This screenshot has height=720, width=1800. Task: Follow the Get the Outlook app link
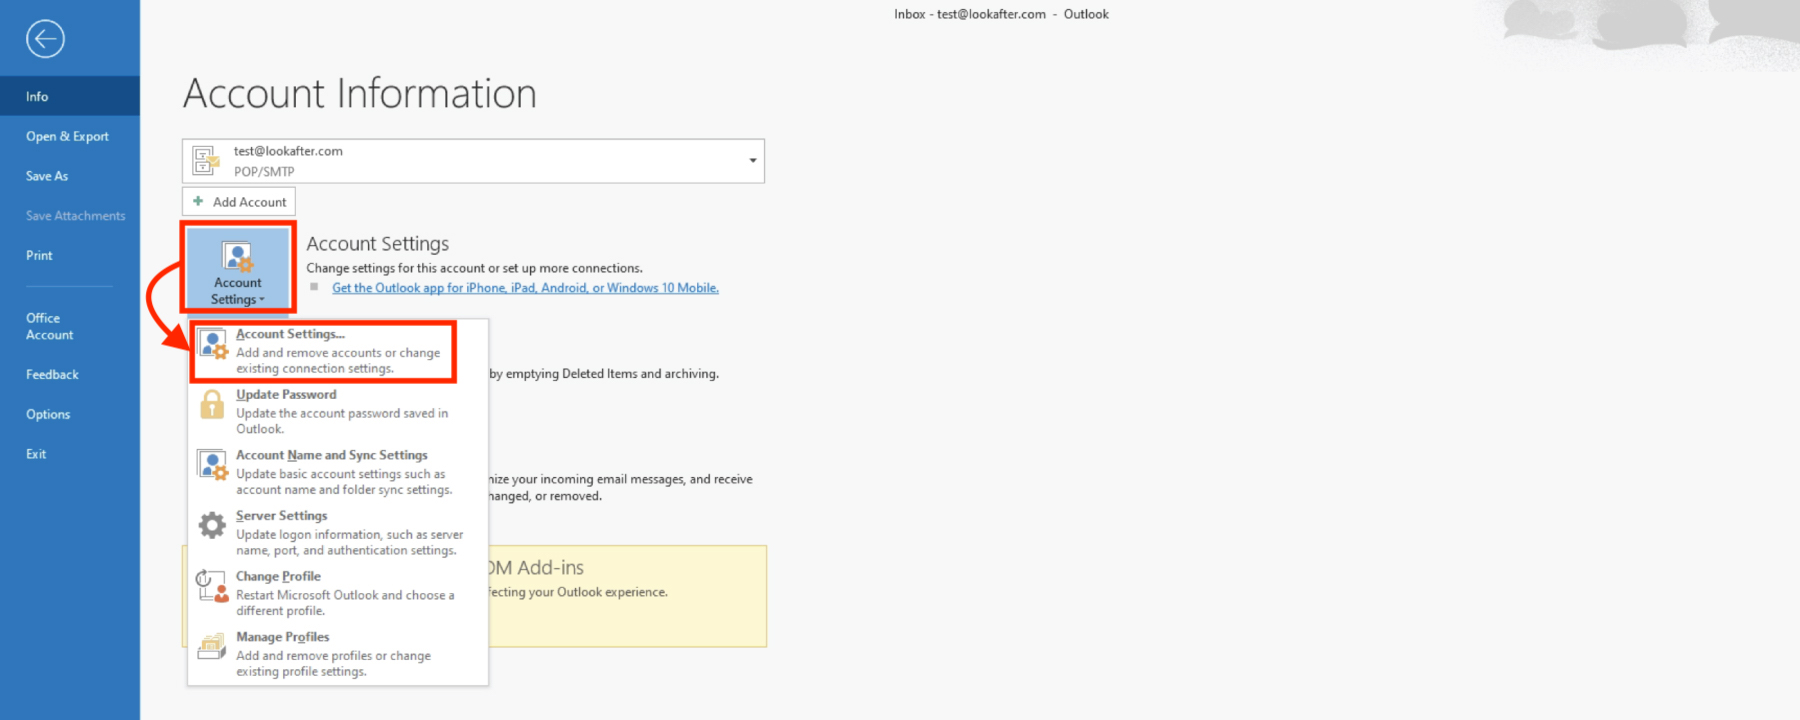point(525,288)
